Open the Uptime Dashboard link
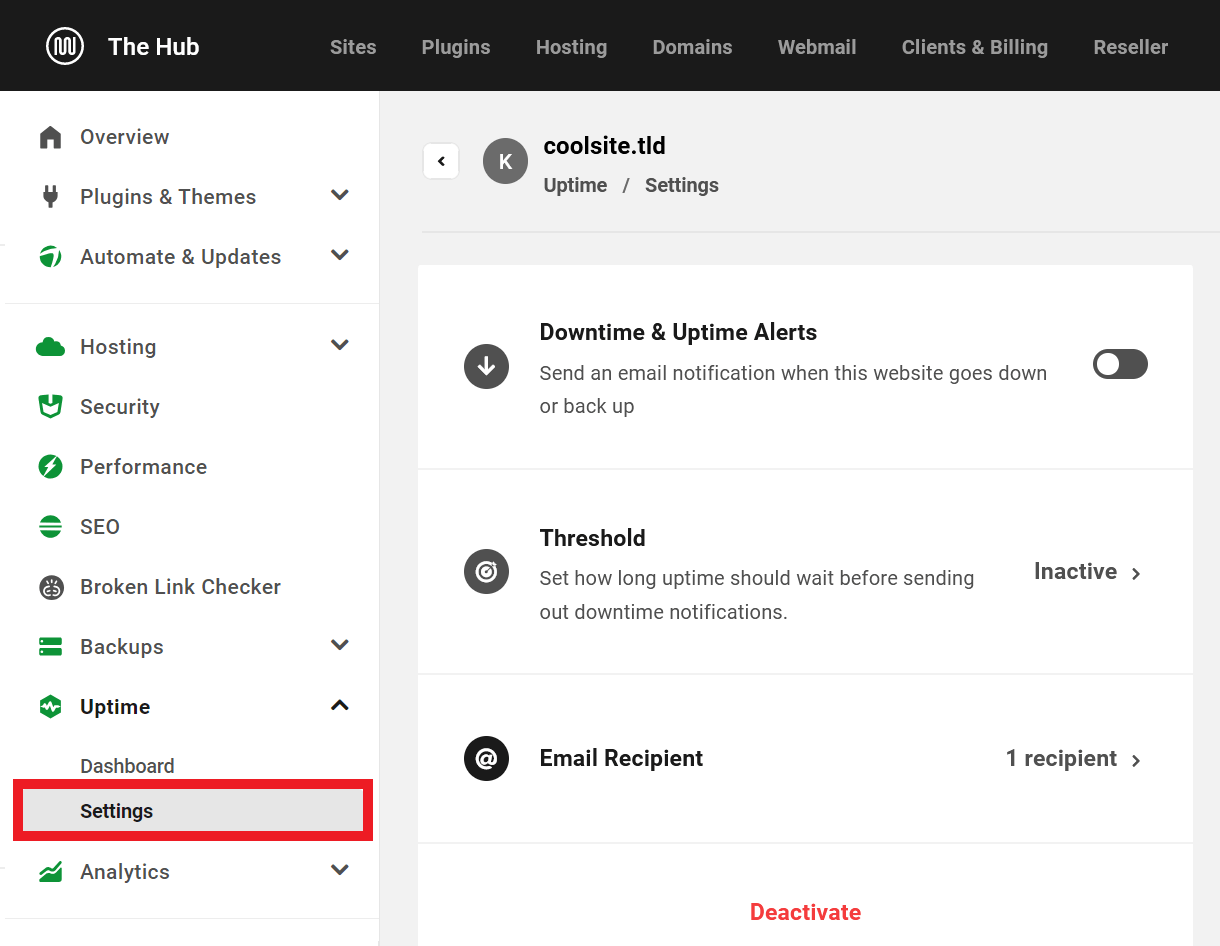This screenshot has height=946, width=1220. (127, 765)
